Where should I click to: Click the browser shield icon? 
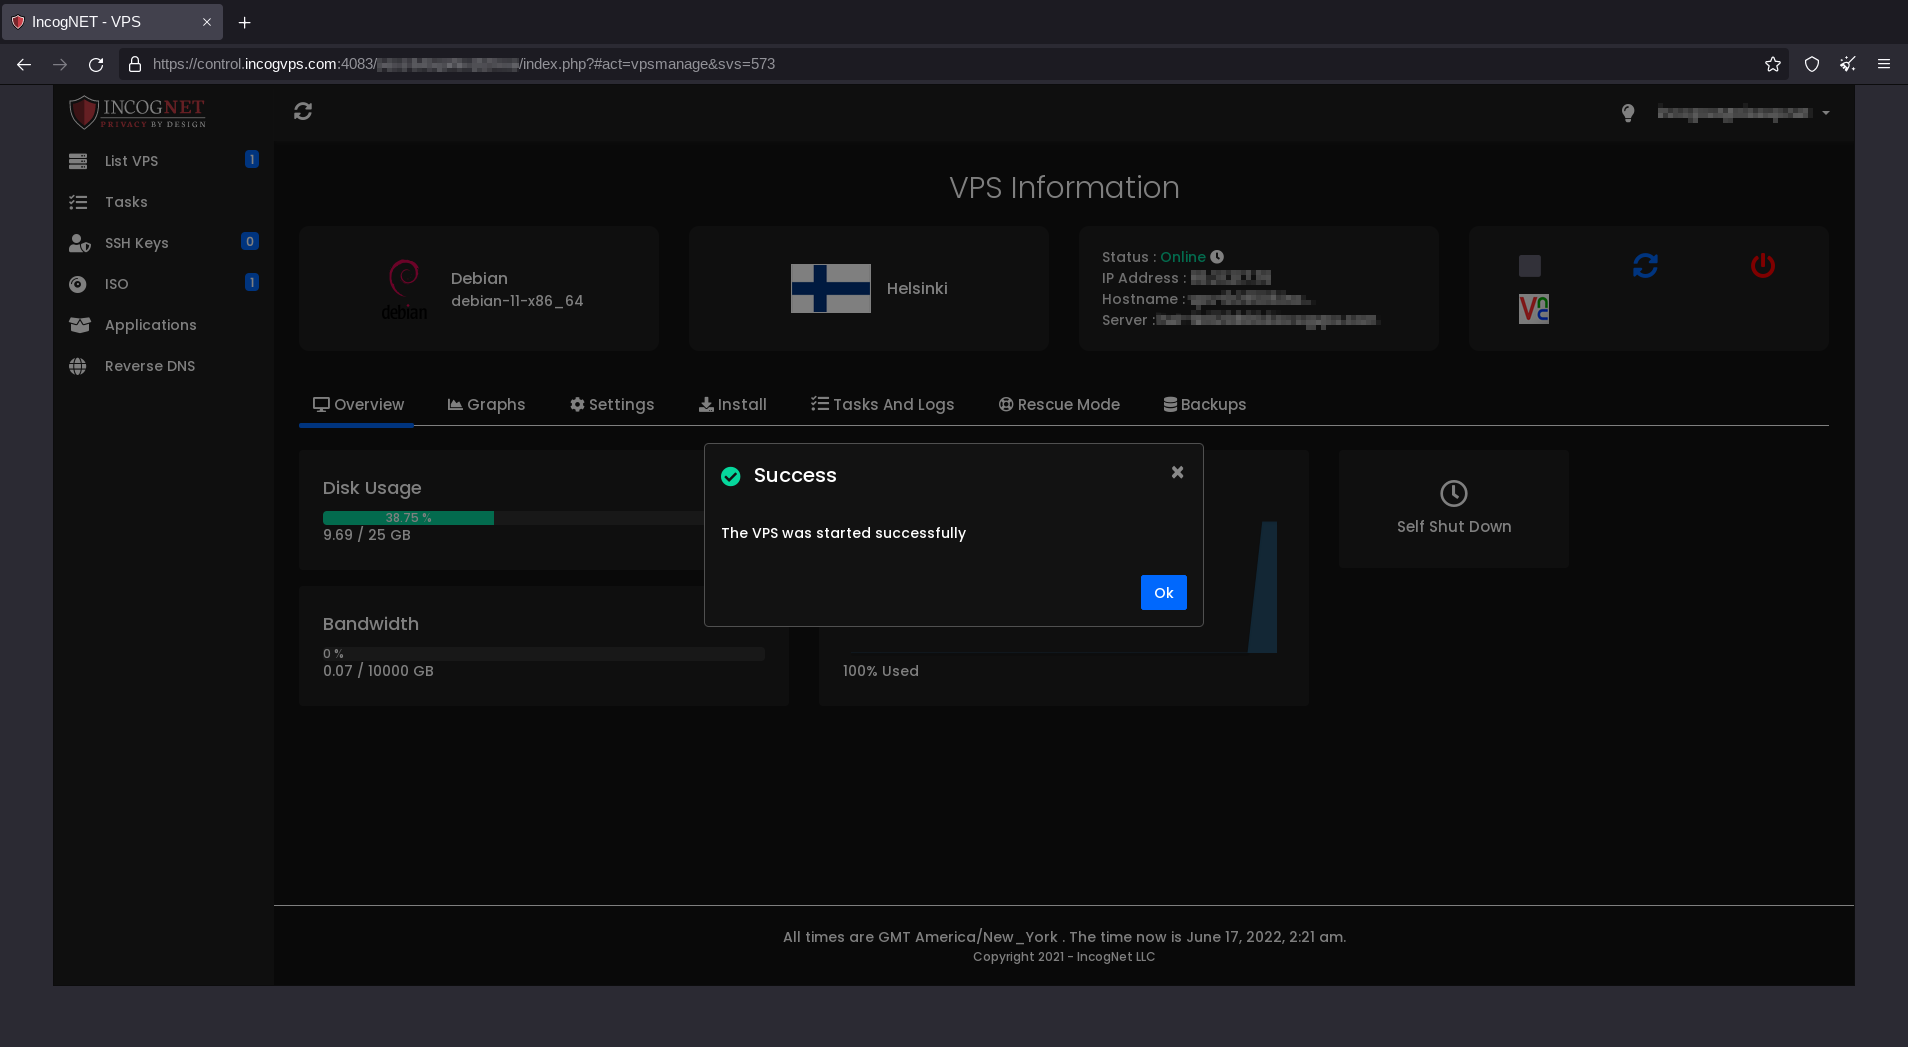pos(1812,64)
